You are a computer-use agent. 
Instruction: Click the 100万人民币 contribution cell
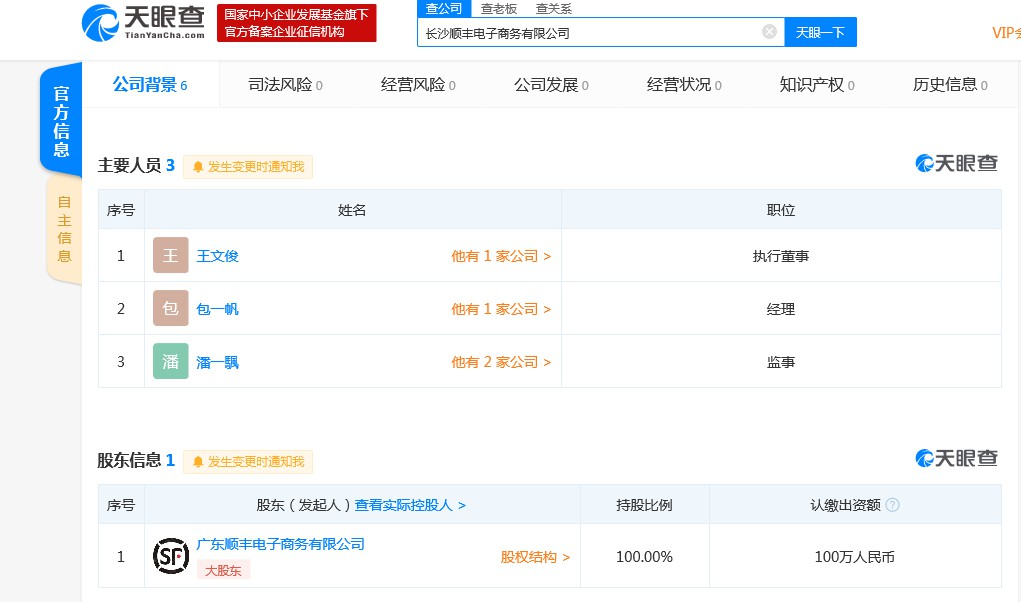coord(855,556)
